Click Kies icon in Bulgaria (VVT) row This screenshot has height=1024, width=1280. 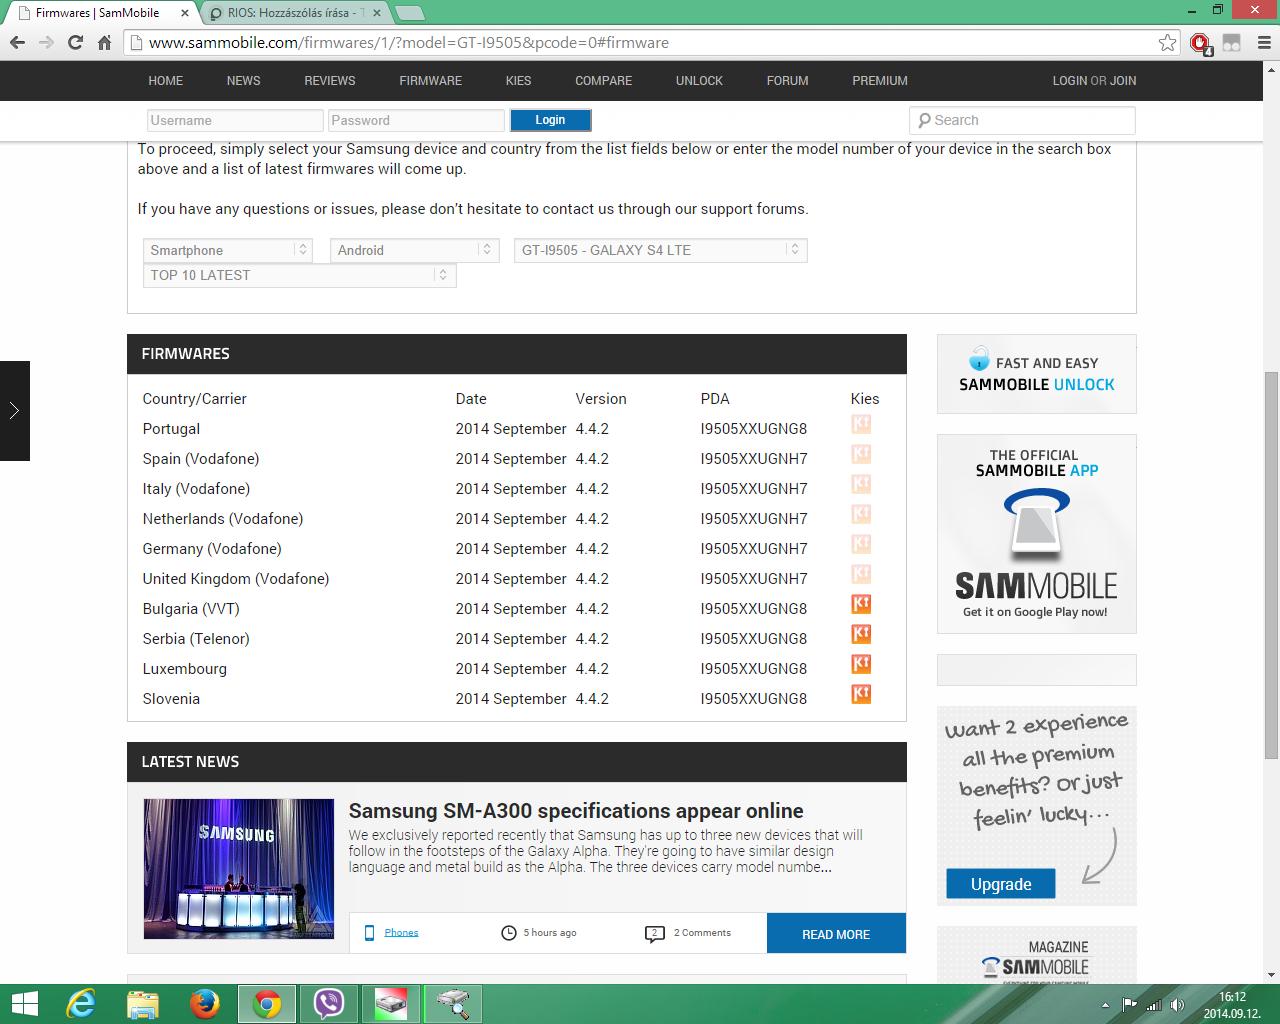pyautogui.click(x=861, y=604)
